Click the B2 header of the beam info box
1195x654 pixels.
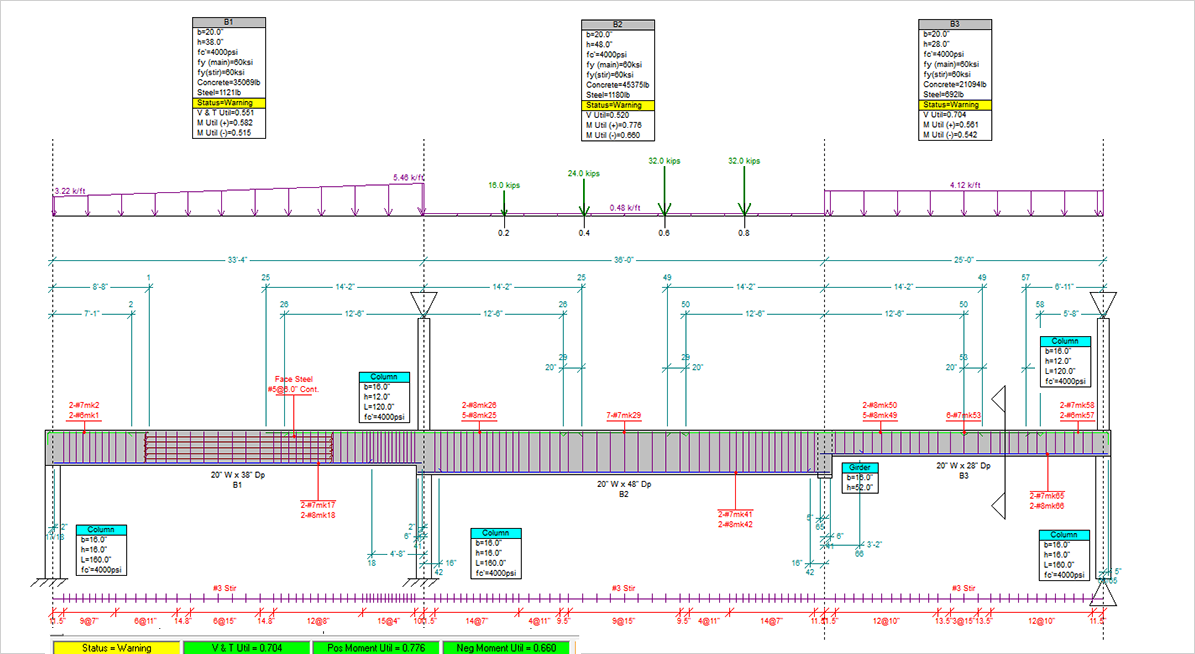[617, 24]
